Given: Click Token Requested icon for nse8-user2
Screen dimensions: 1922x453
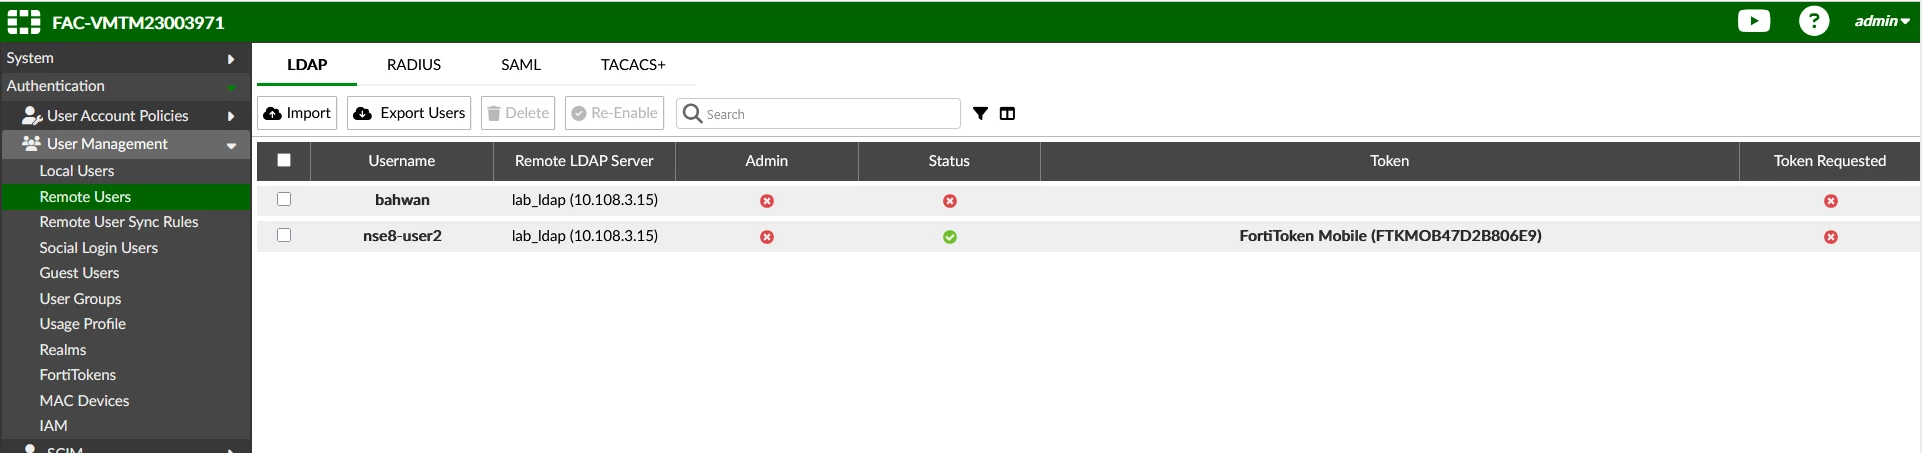Looking at the screenshot, I should click(1831, 237).
